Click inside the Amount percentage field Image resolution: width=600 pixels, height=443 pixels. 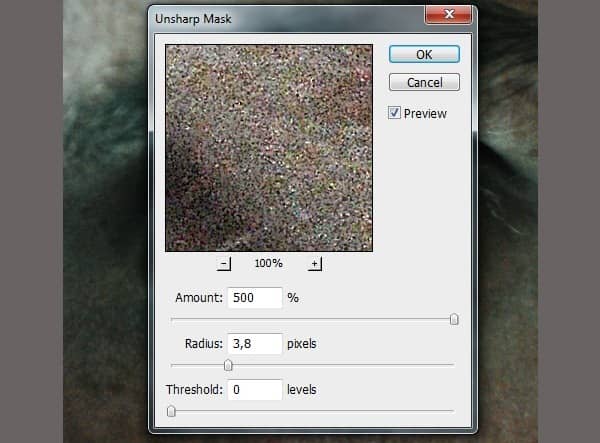pyautogui.click(x=255, y=298)
